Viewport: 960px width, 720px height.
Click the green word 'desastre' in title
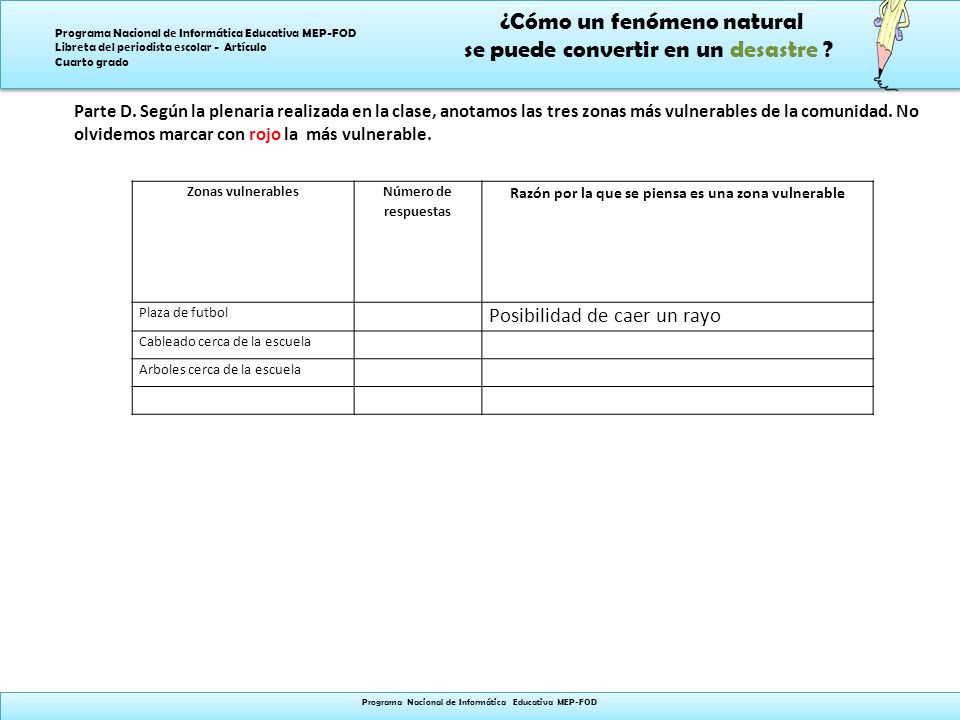pyautogui.click(x=774, y=50)
